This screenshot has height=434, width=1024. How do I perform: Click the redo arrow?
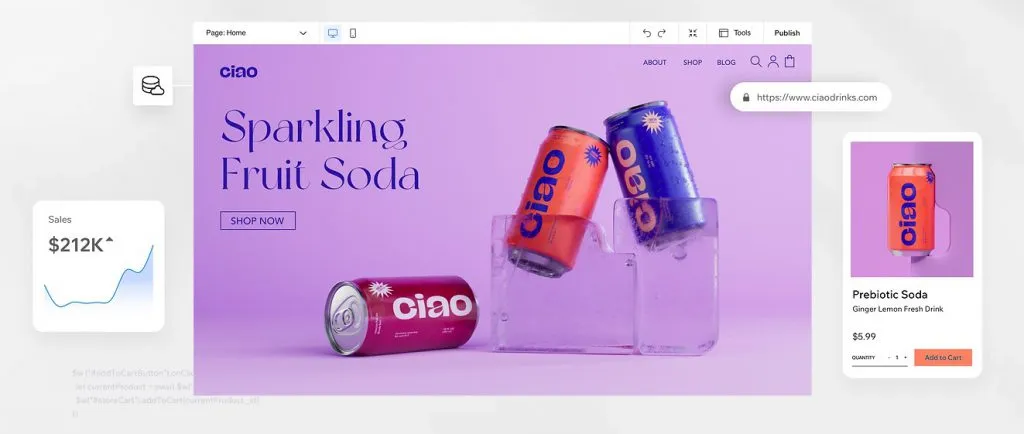tap(662, 33)
